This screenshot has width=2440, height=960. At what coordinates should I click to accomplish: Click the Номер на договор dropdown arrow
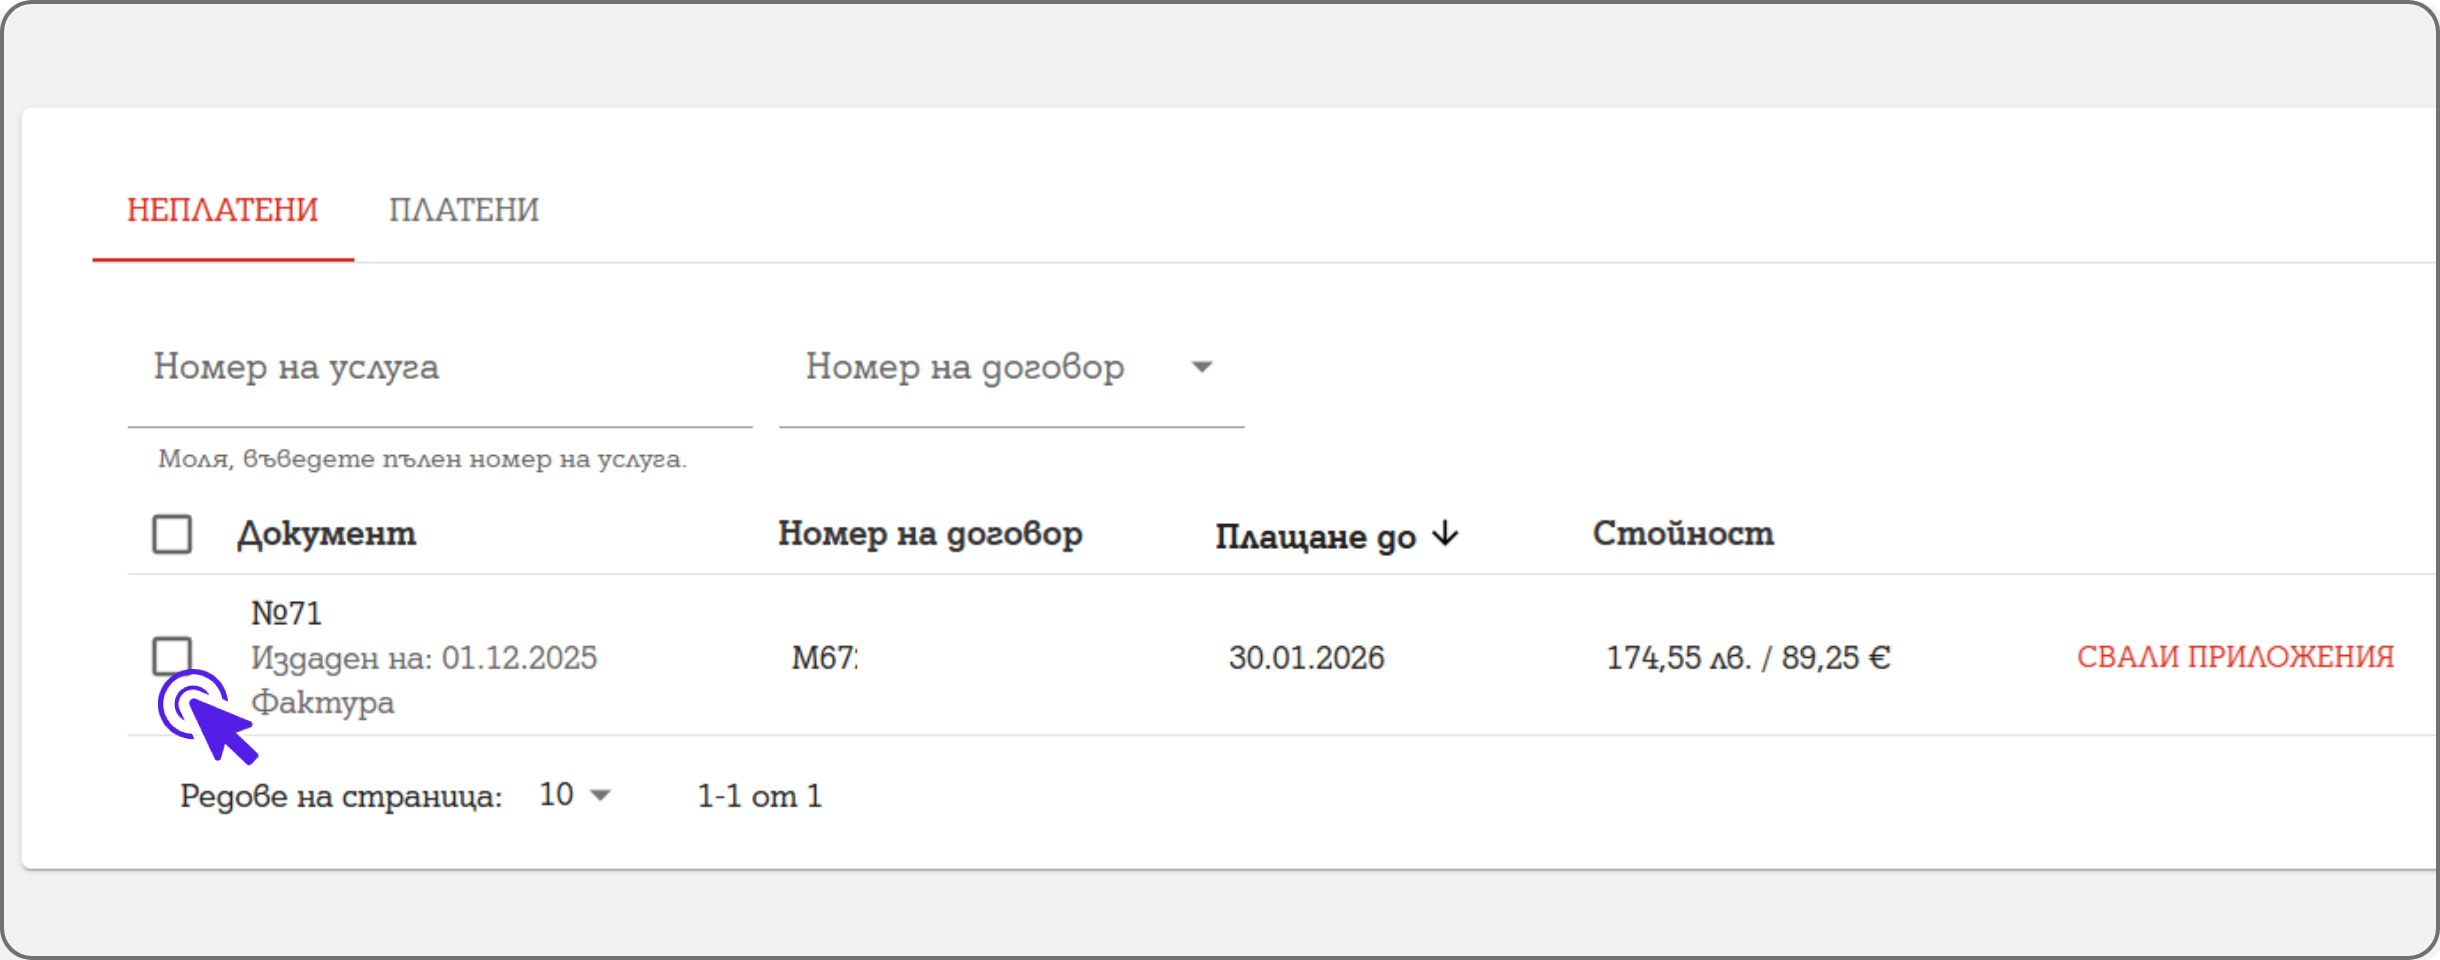click(x=1202, y=367)
